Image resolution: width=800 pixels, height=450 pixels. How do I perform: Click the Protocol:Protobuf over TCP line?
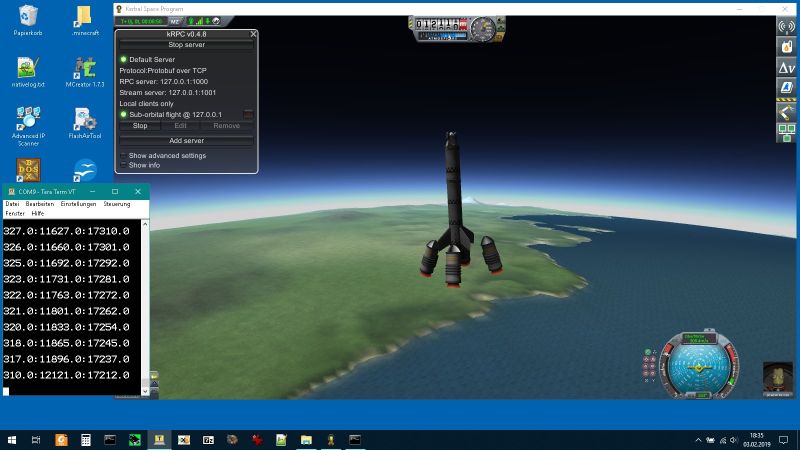(163, 70)
